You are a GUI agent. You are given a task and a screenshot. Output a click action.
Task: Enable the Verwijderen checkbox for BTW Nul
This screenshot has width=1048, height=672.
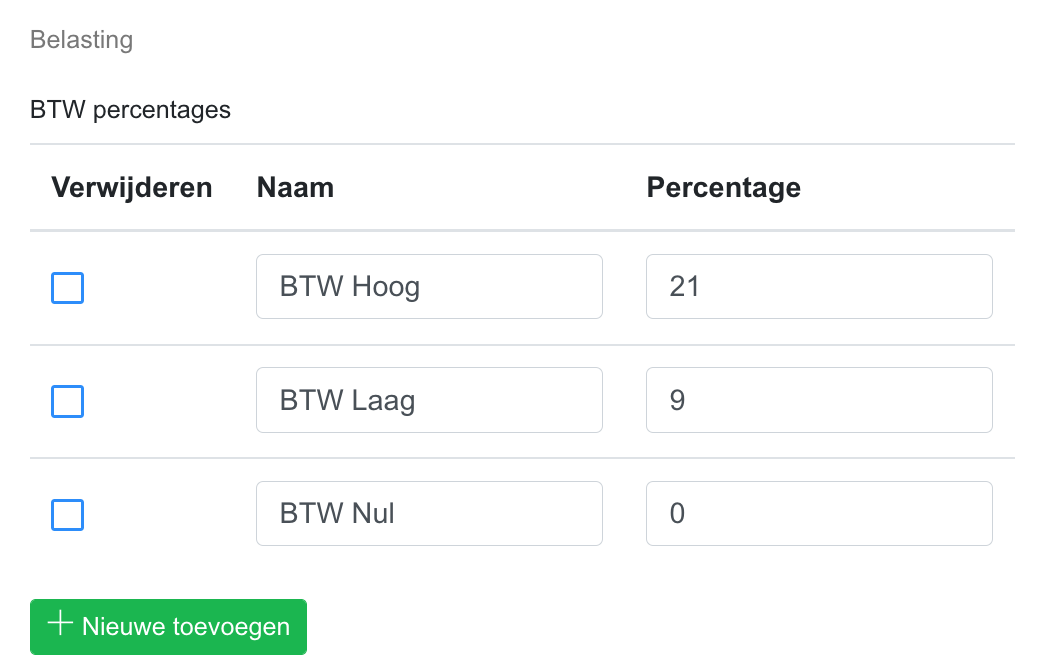(67, 515)
